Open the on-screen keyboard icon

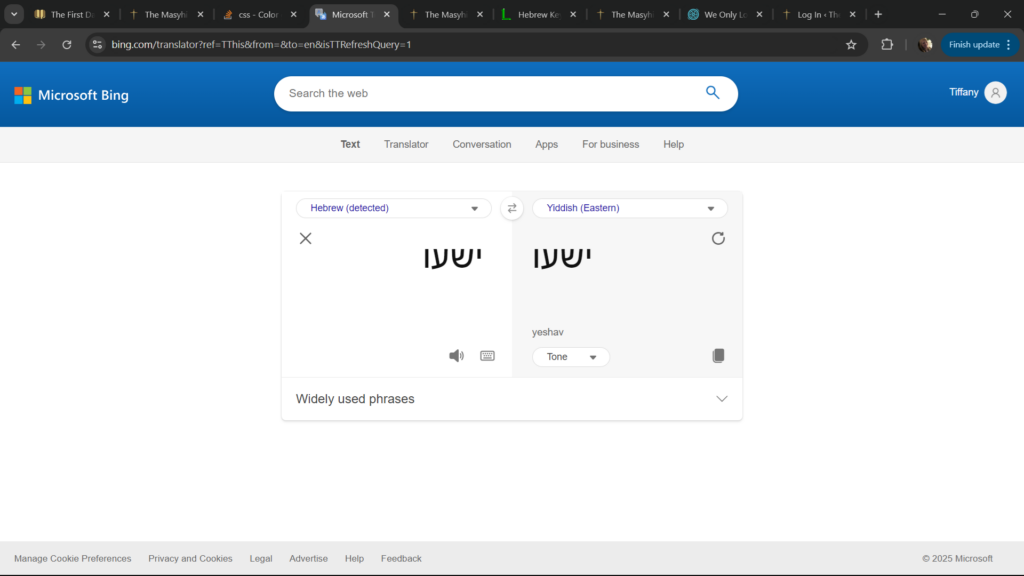pyautogui.click(x=487, y=356)
